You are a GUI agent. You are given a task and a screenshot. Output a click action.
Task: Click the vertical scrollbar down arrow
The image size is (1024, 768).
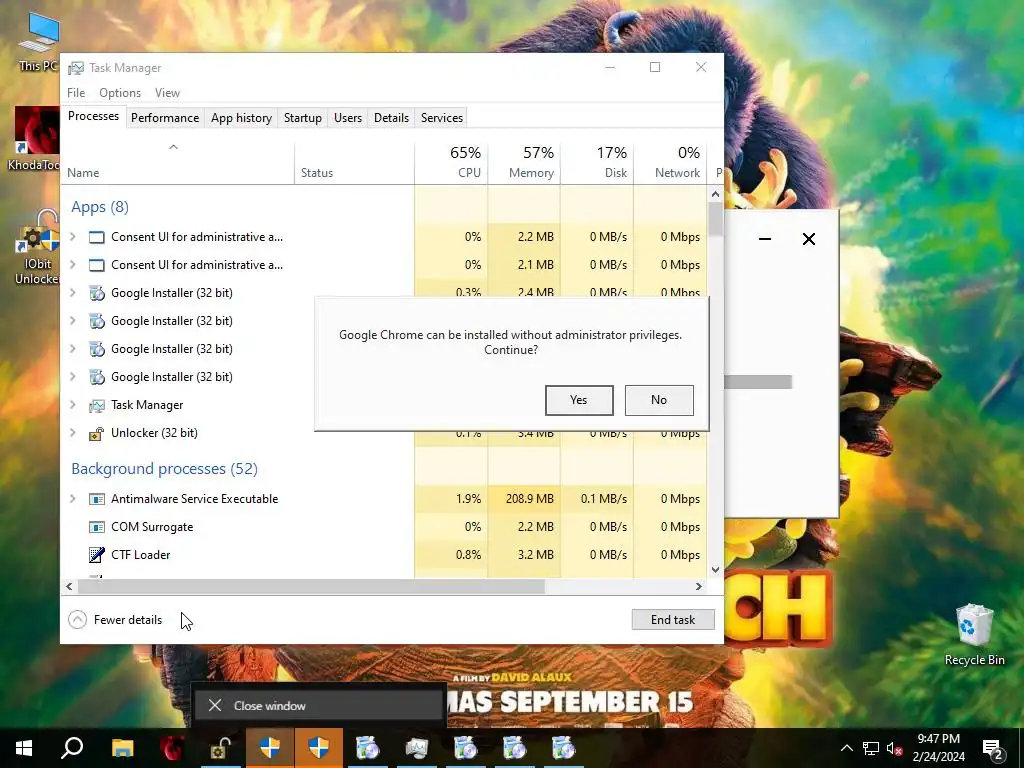pos(715,569)
